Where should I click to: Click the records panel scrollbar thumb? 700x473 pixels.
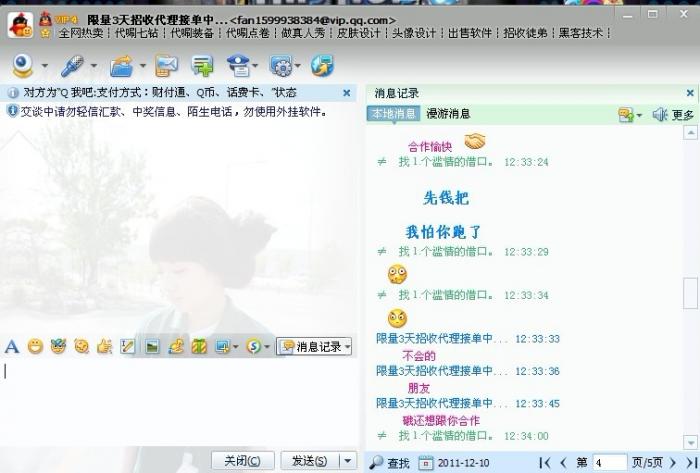tap(691, 293)
